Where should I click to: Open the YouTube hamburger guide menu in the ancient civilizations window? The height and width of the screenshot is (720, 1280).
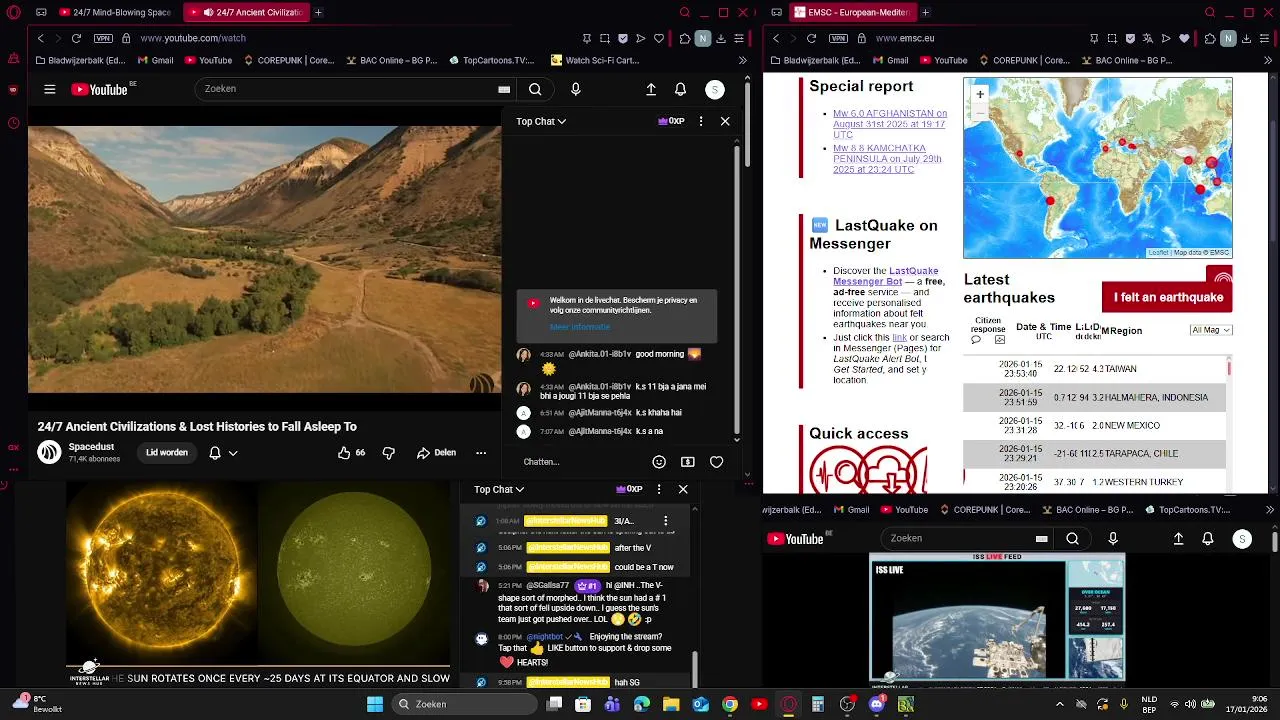[49, 89]
